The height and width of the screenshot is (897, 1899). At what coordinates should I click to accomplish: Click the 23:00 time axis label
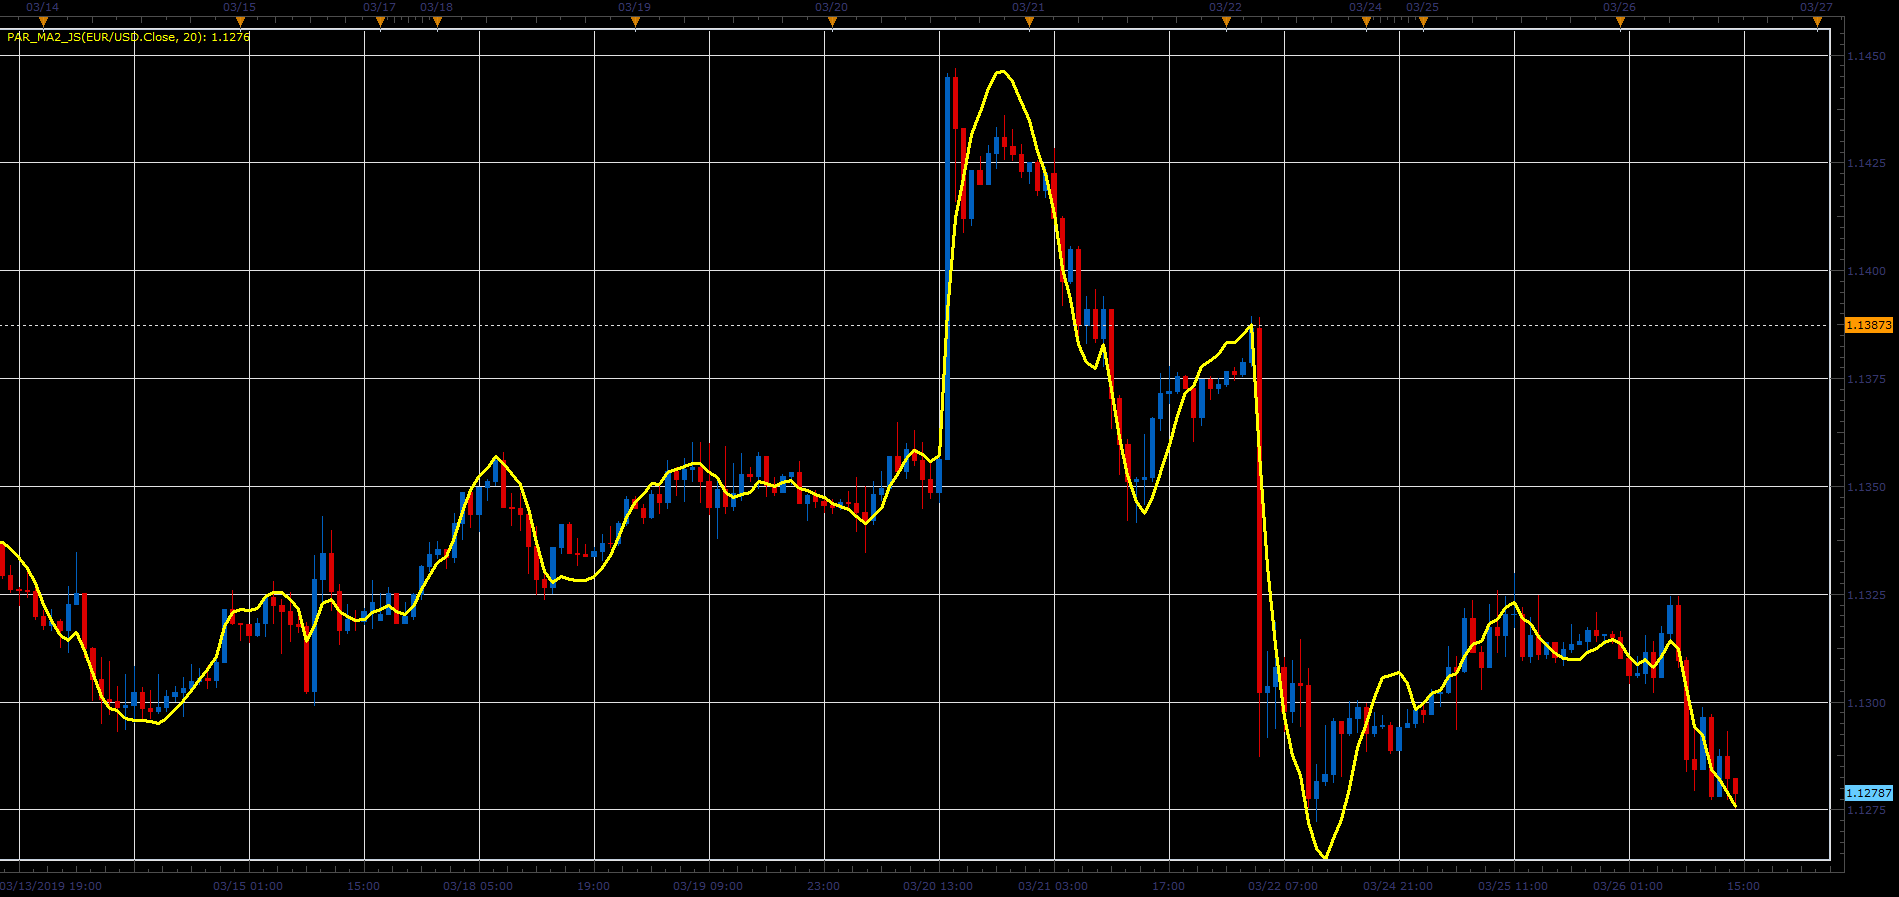click(x=824, y=886)
